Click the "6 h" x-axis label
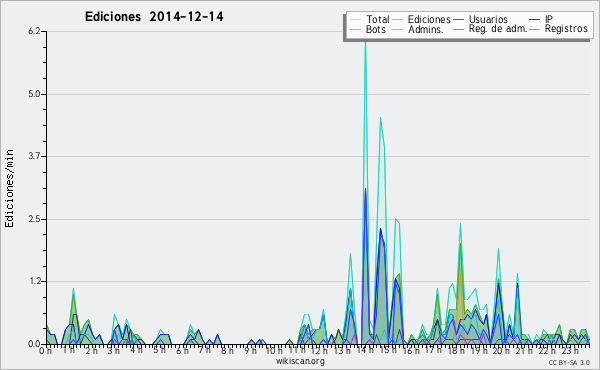Screen dimensions: 600x370 click(x=182, y=350)
